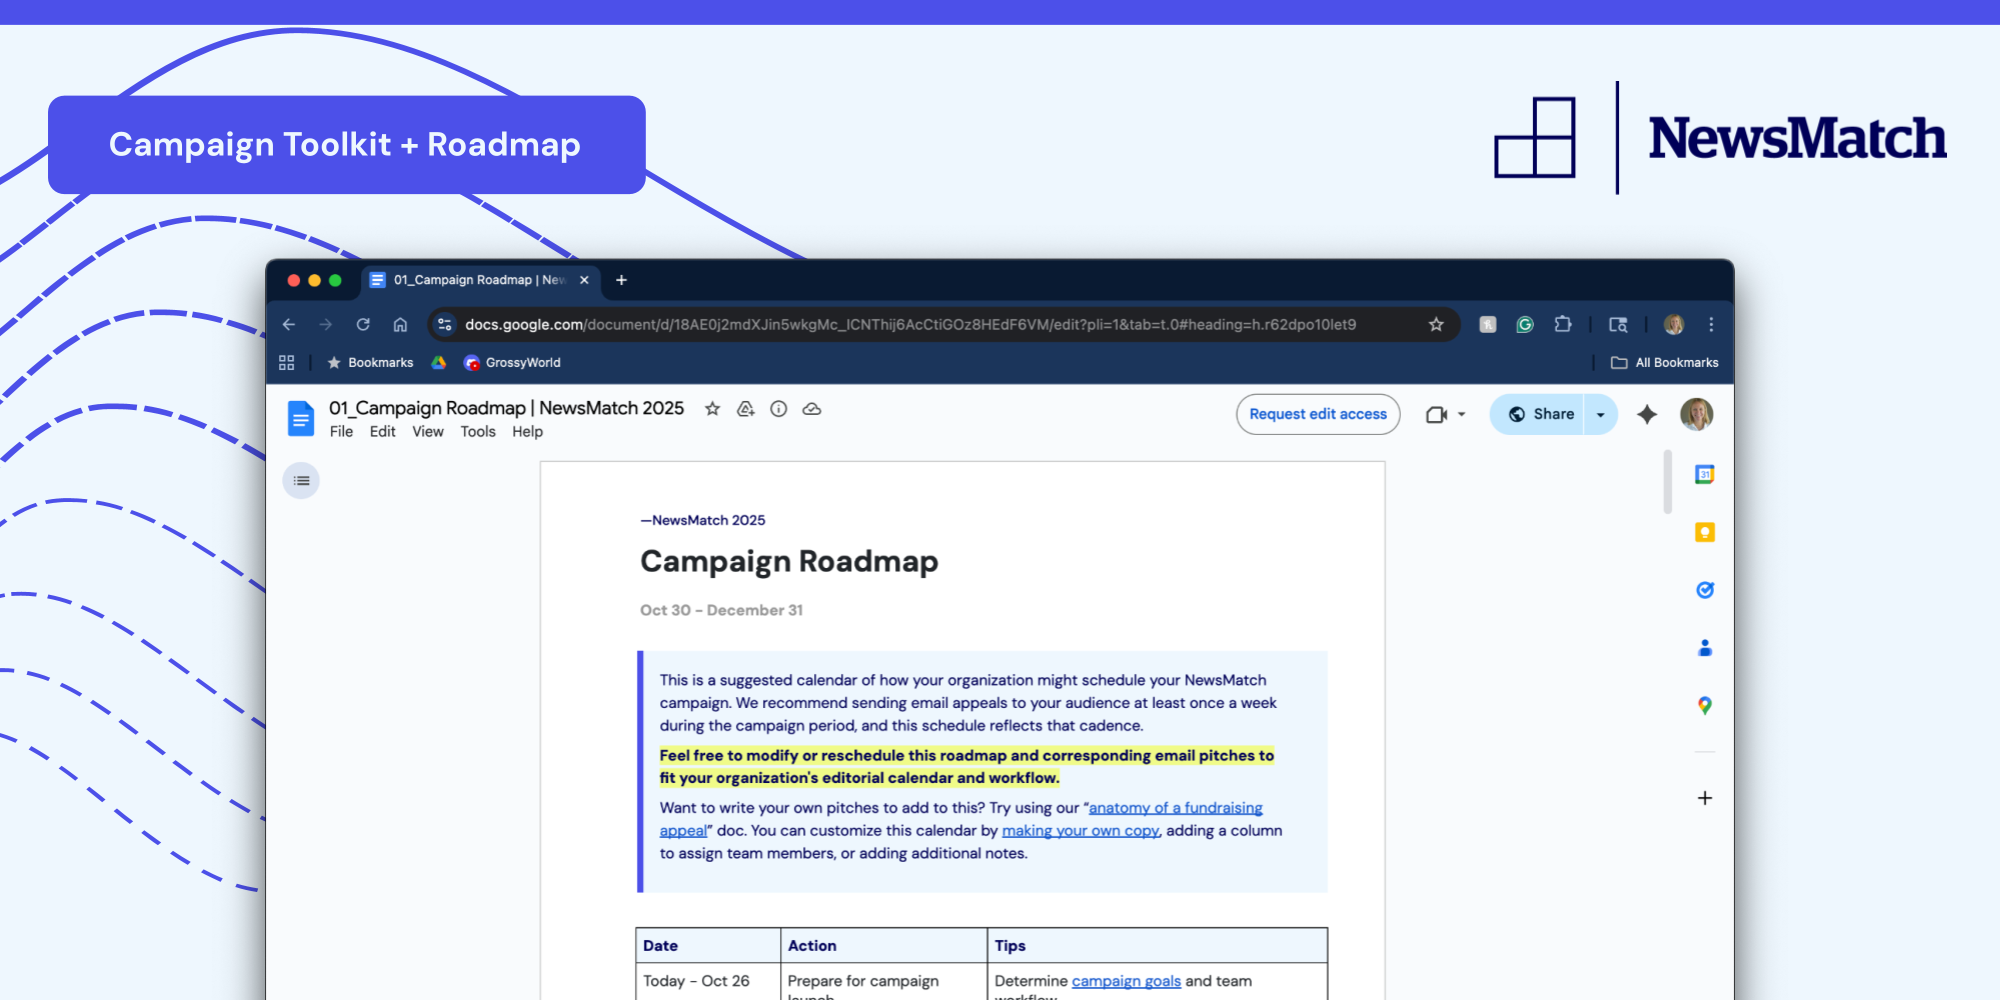Show the document outline icon
The height and width of the screenshot is (1000, 2000).
pos(301,481)
